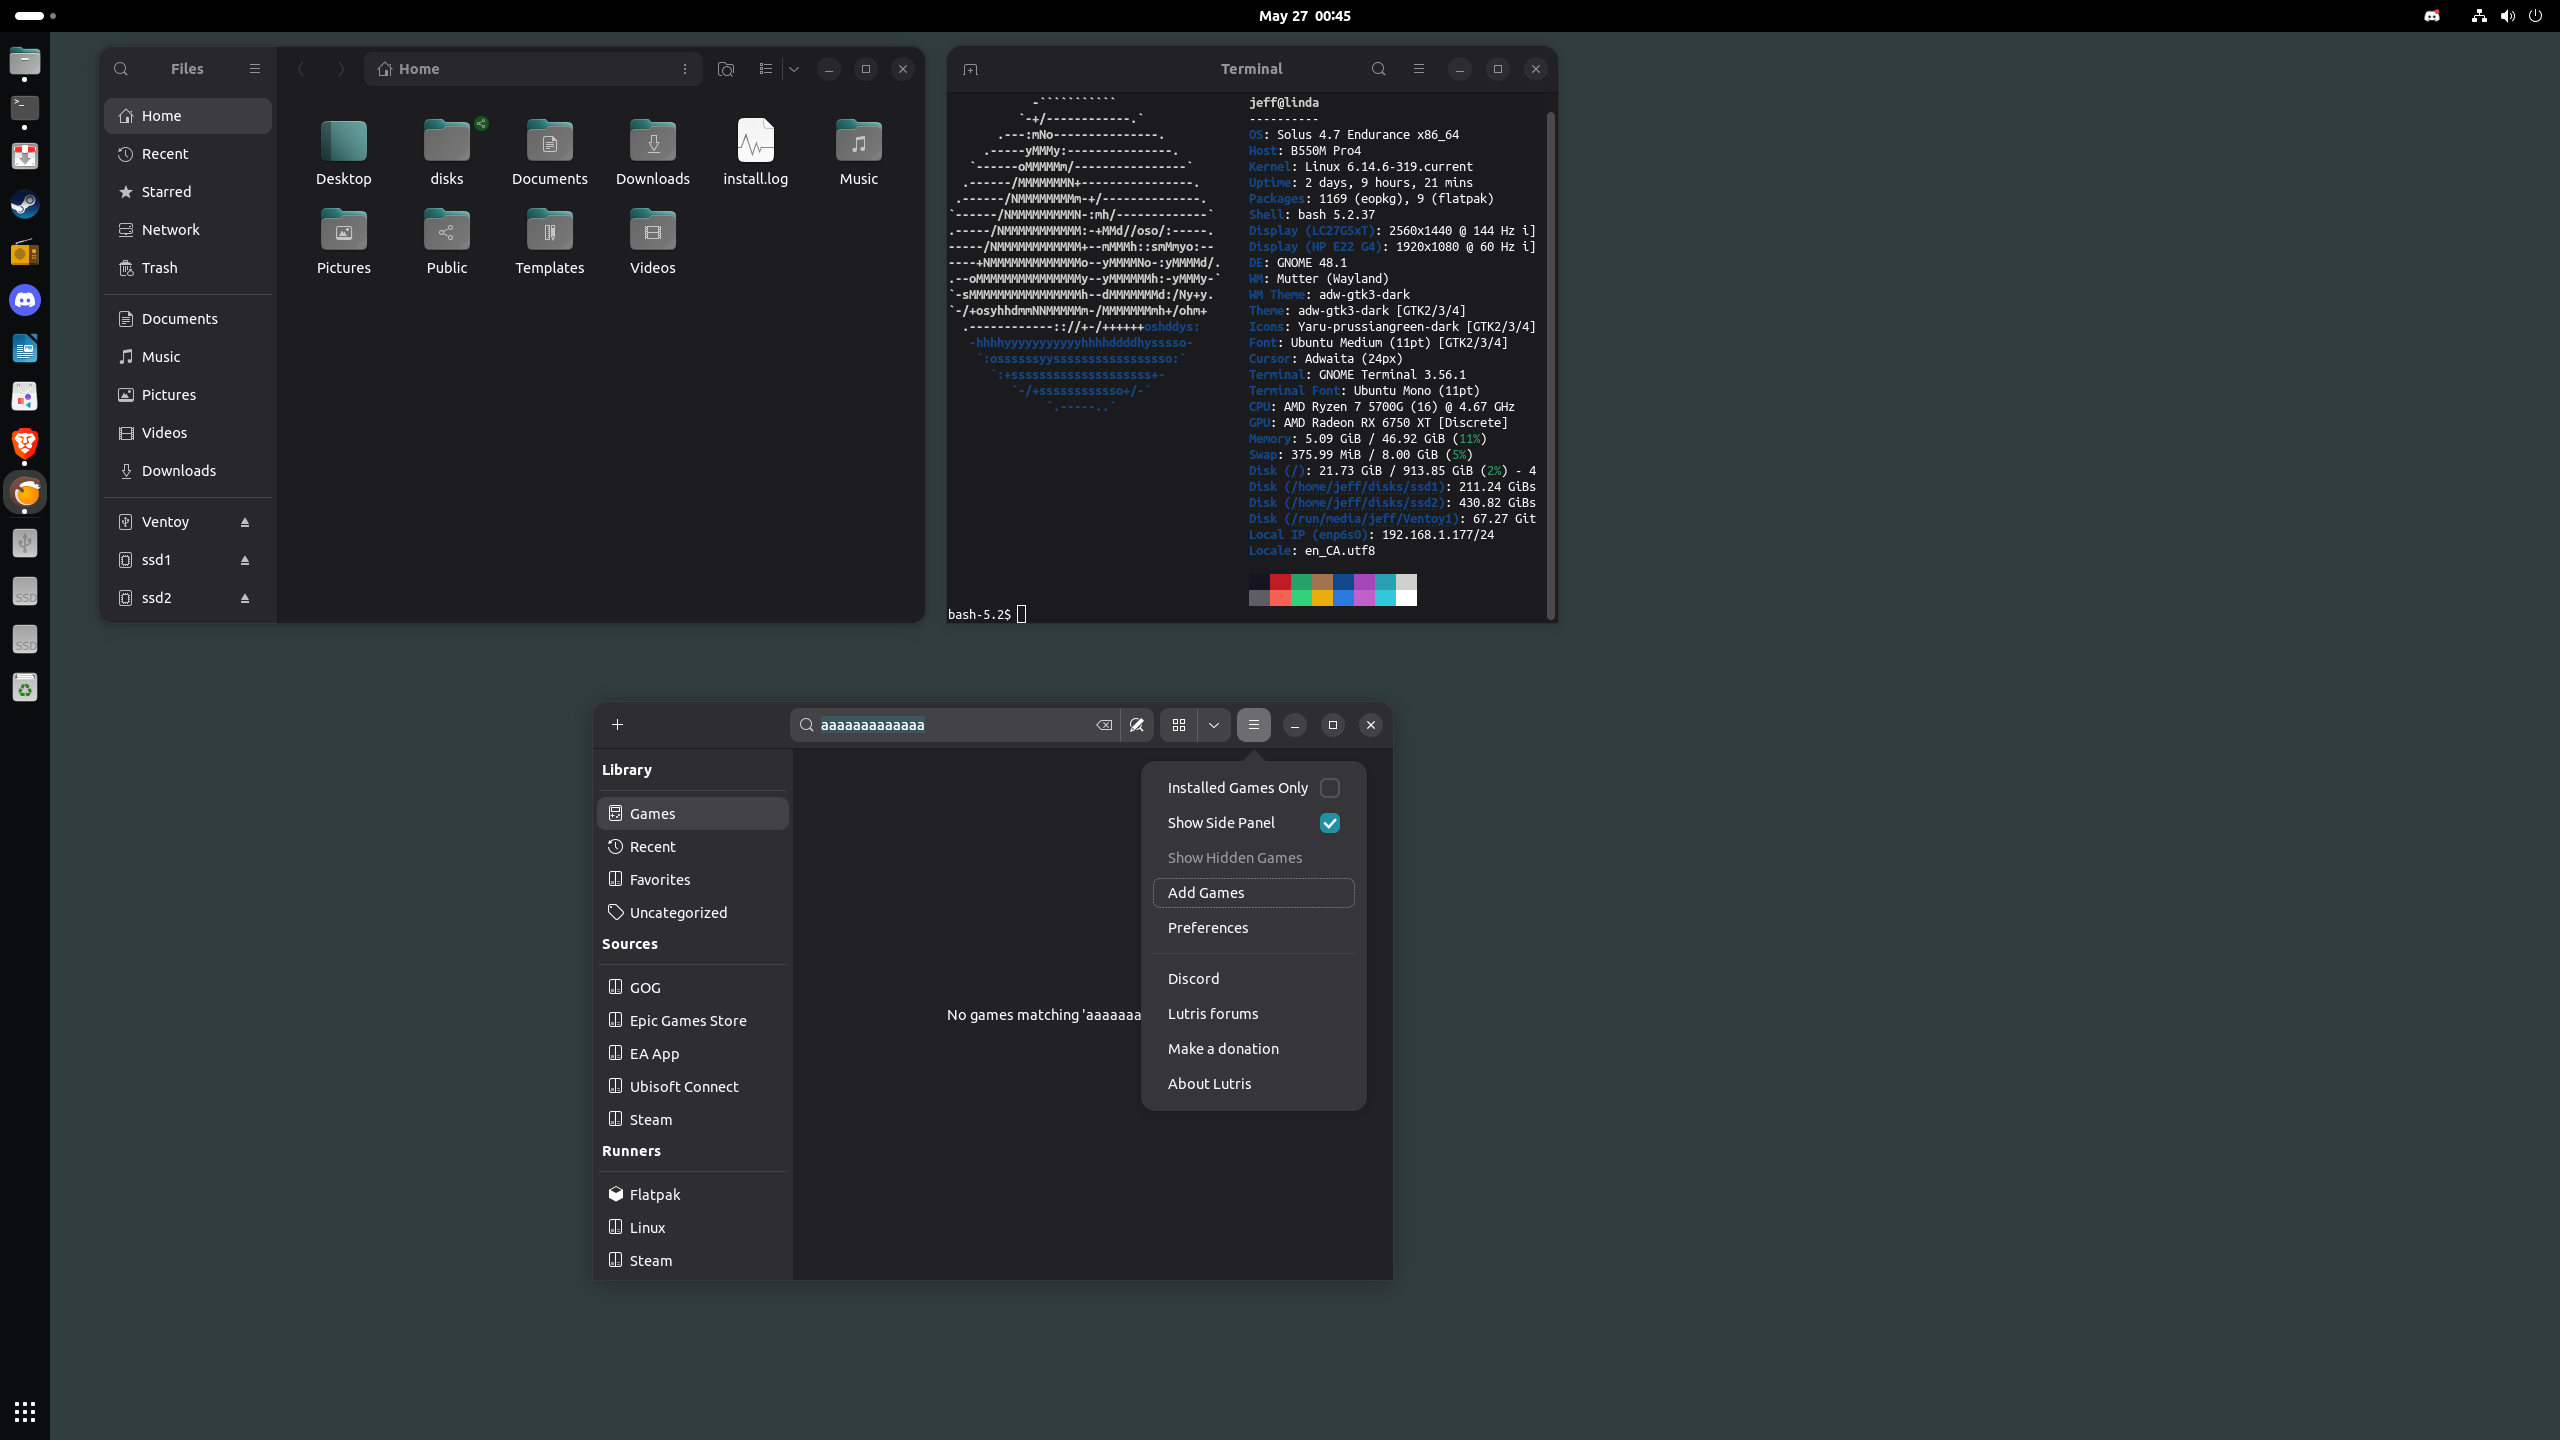This screenshot has width=2560, height=1440.
Task: Open the clock showing May 27 00:45
Action: coord(1304,16)
